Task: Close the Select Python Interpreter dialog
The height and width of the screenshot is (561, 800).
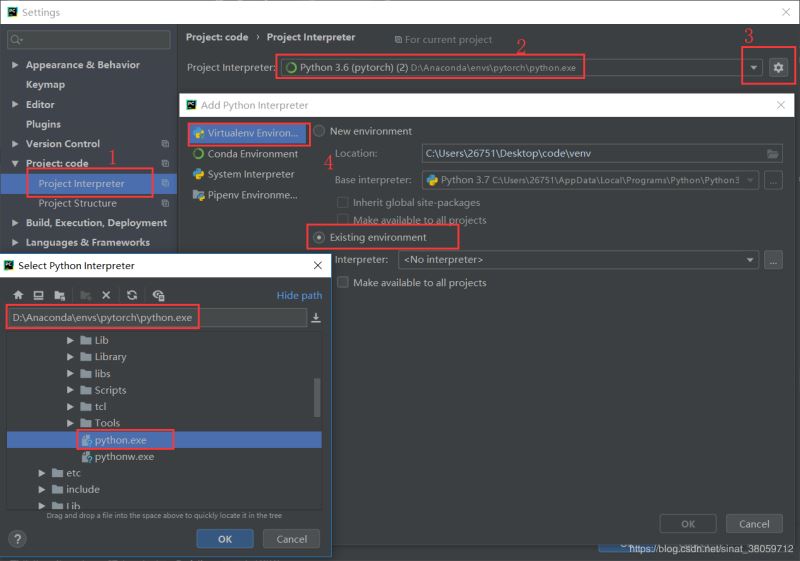Action: pyautogui.click(x=318, y=265)
